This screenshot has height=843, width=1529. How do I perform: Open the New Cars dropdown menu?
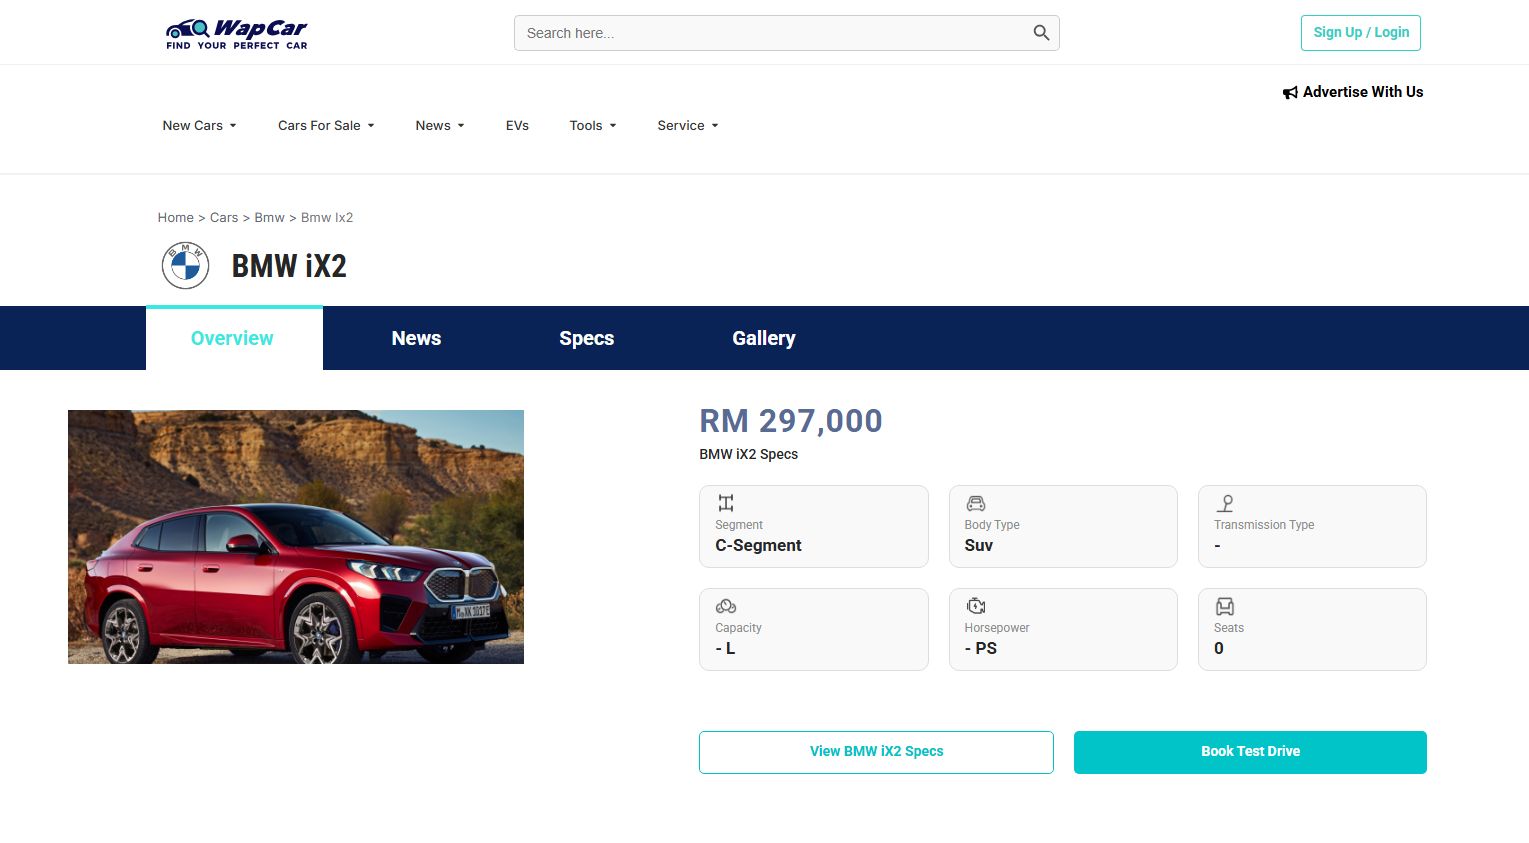coord(198,125)
